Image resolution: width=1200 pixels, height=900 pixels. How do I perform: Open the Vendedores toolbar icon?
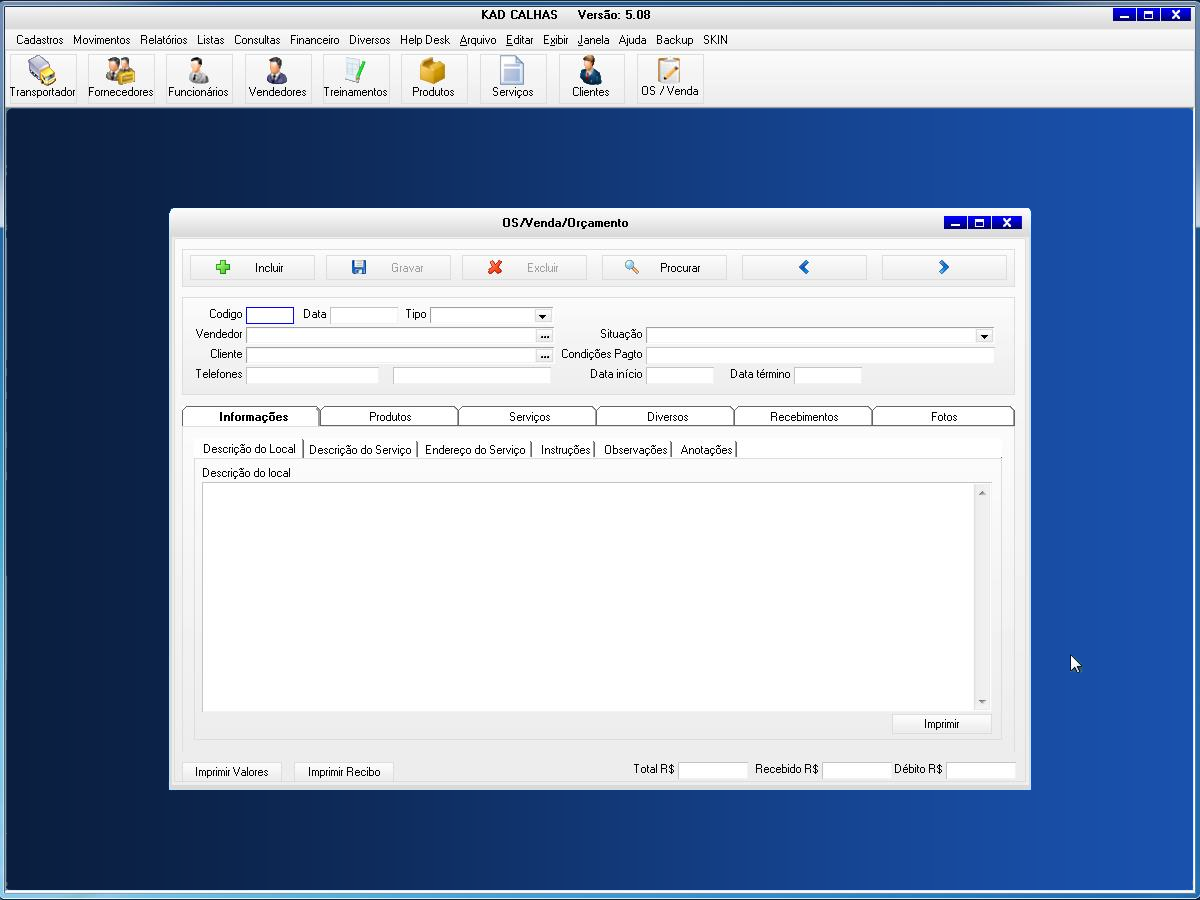click(277, 78)
